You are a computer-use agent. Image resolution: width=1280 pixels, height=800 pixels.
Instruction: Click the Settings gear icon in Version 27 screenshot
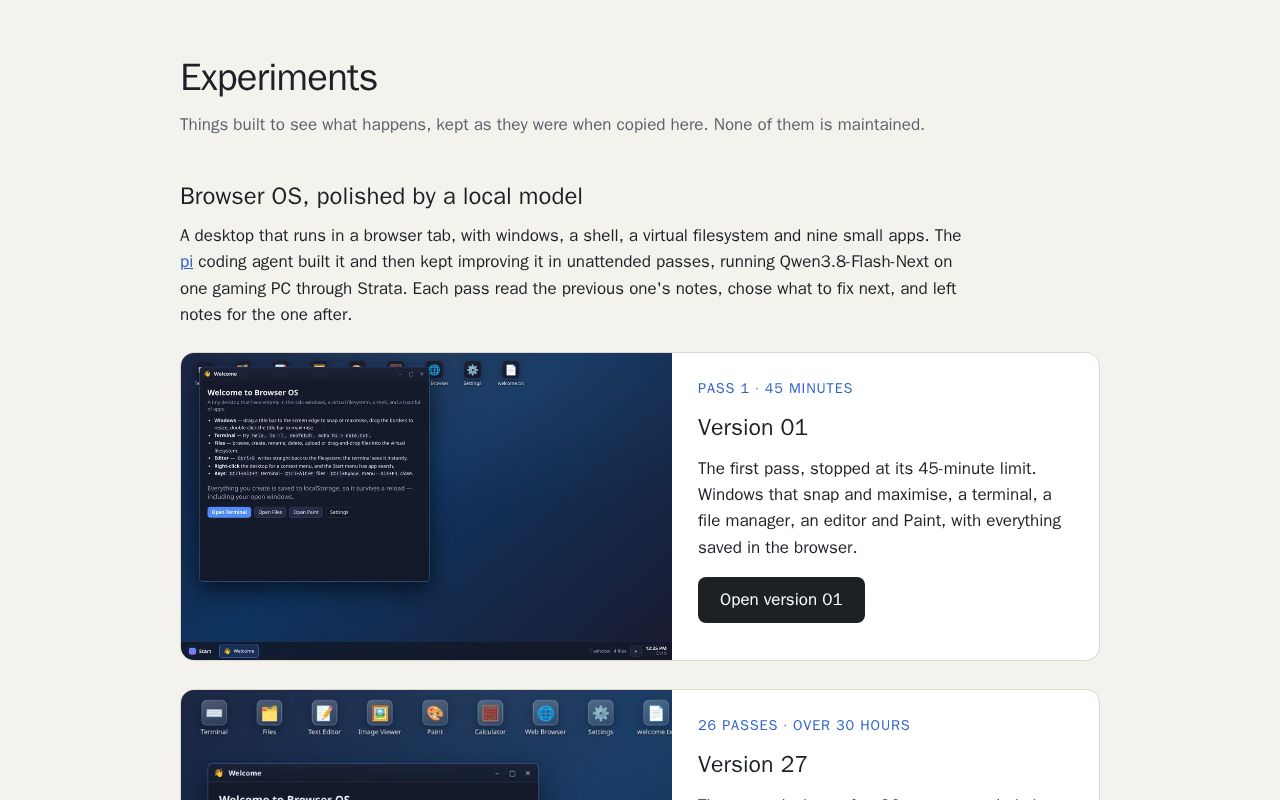[x=601, y=712]
